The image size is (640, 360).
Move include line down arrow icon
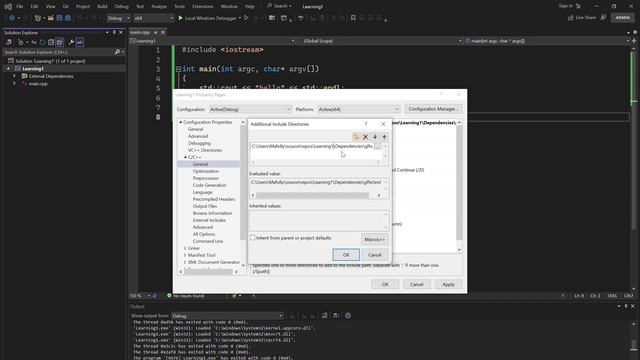375,137
